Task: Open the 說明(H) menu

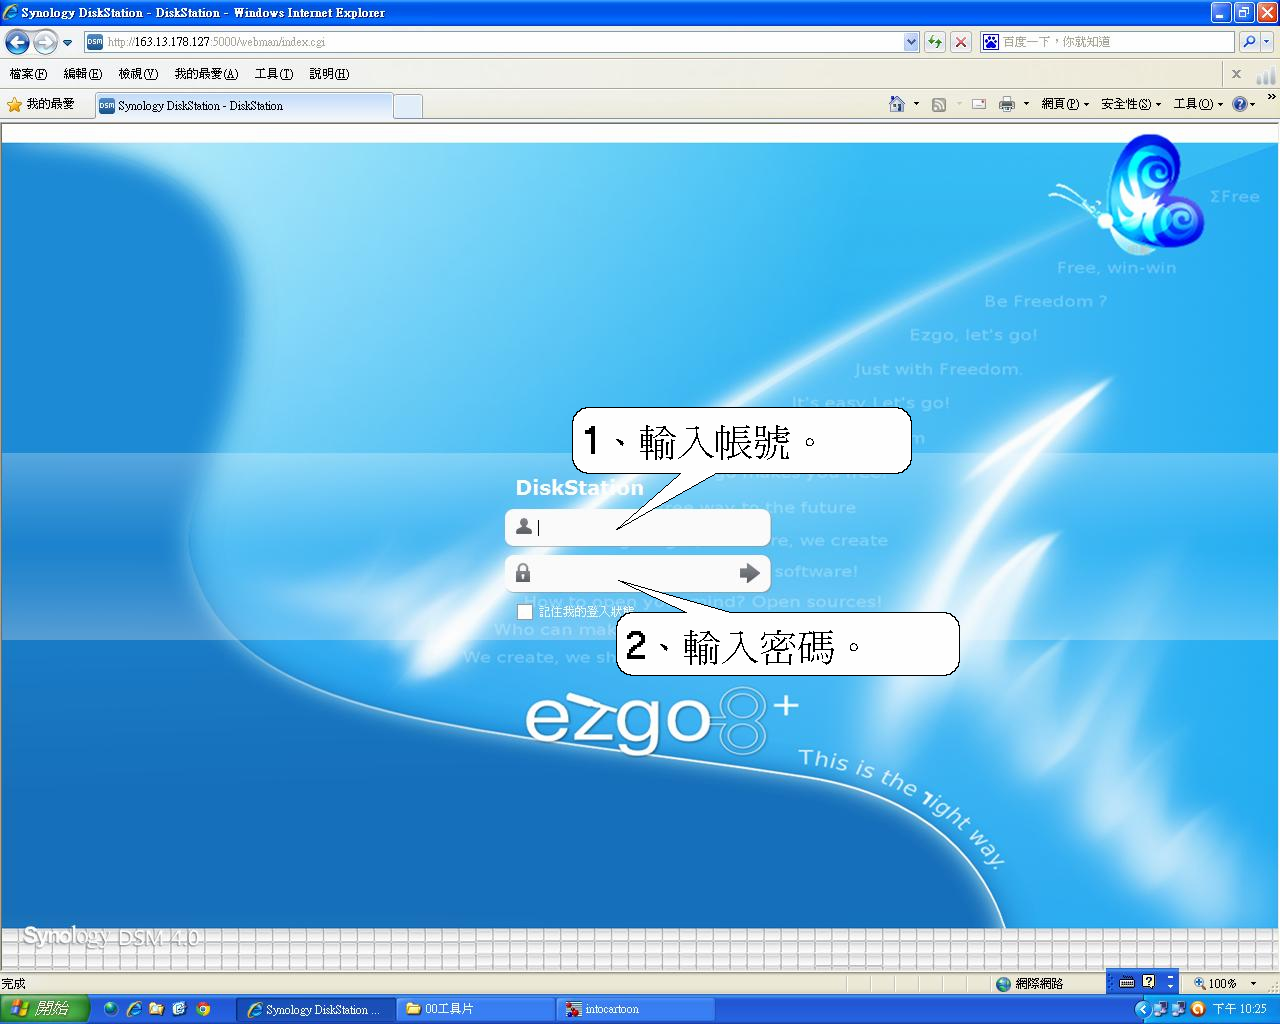Action: point(329,74)
